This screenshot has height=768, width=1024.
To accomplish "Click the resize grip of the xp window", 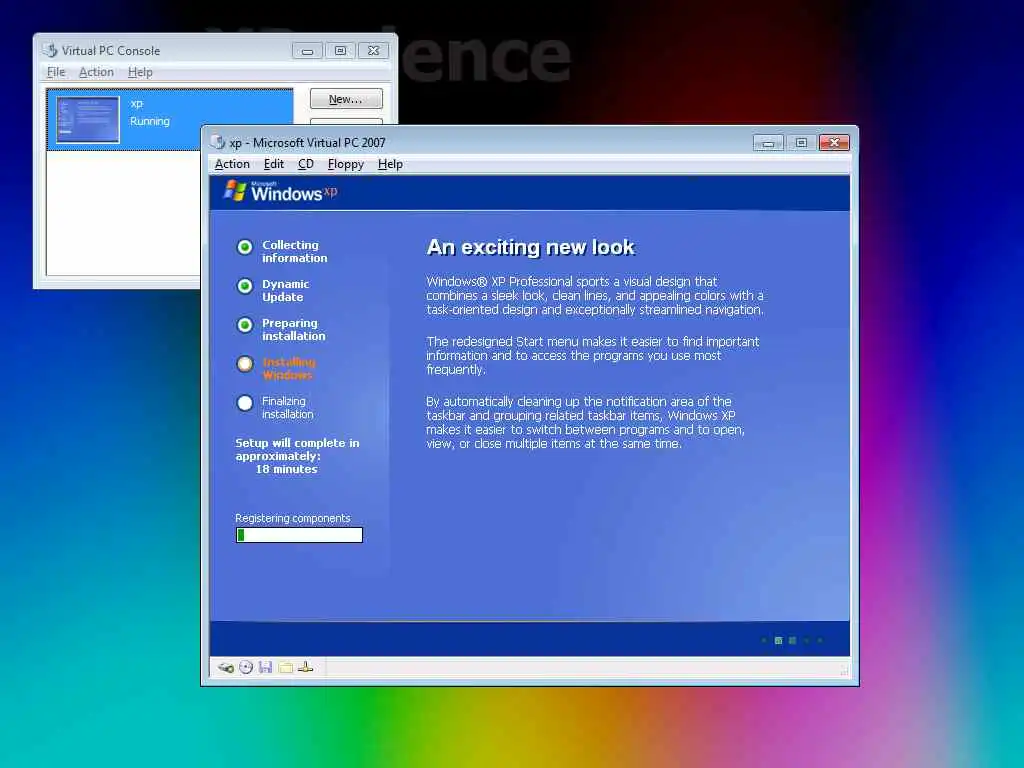I will (844, 671).
